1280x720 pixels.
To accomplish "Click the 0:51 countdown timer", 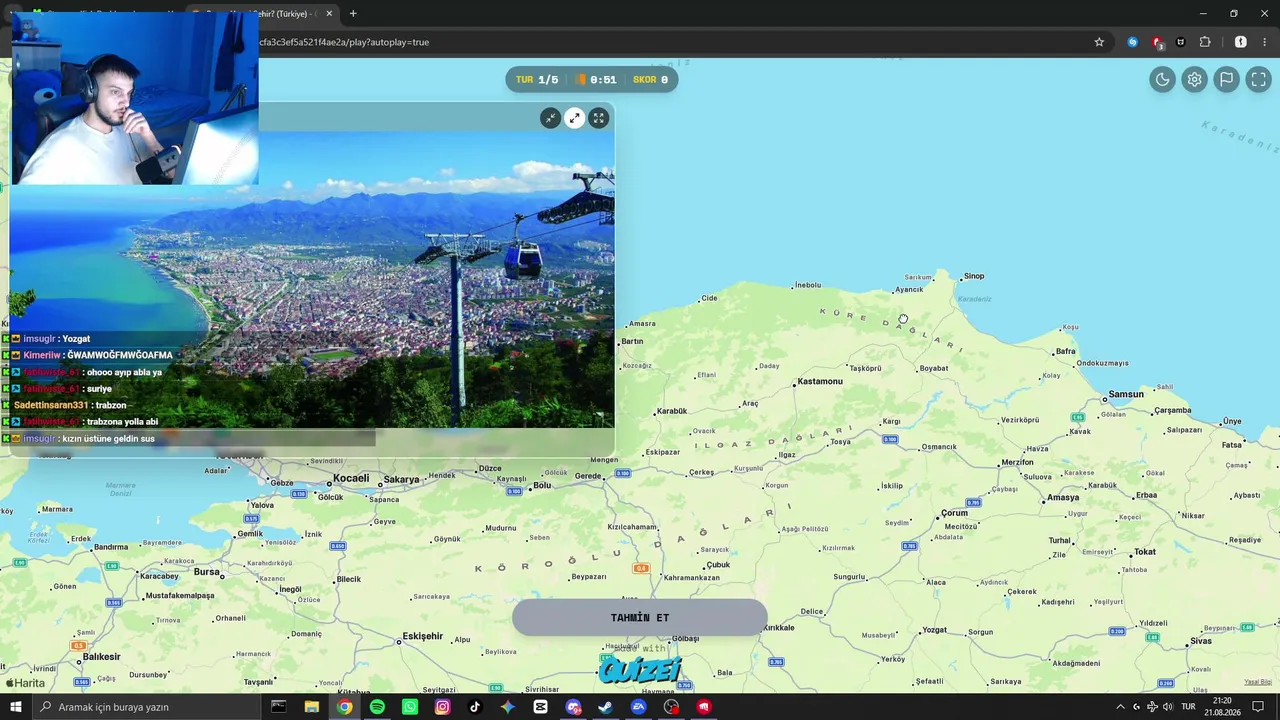I will [598, 80].
